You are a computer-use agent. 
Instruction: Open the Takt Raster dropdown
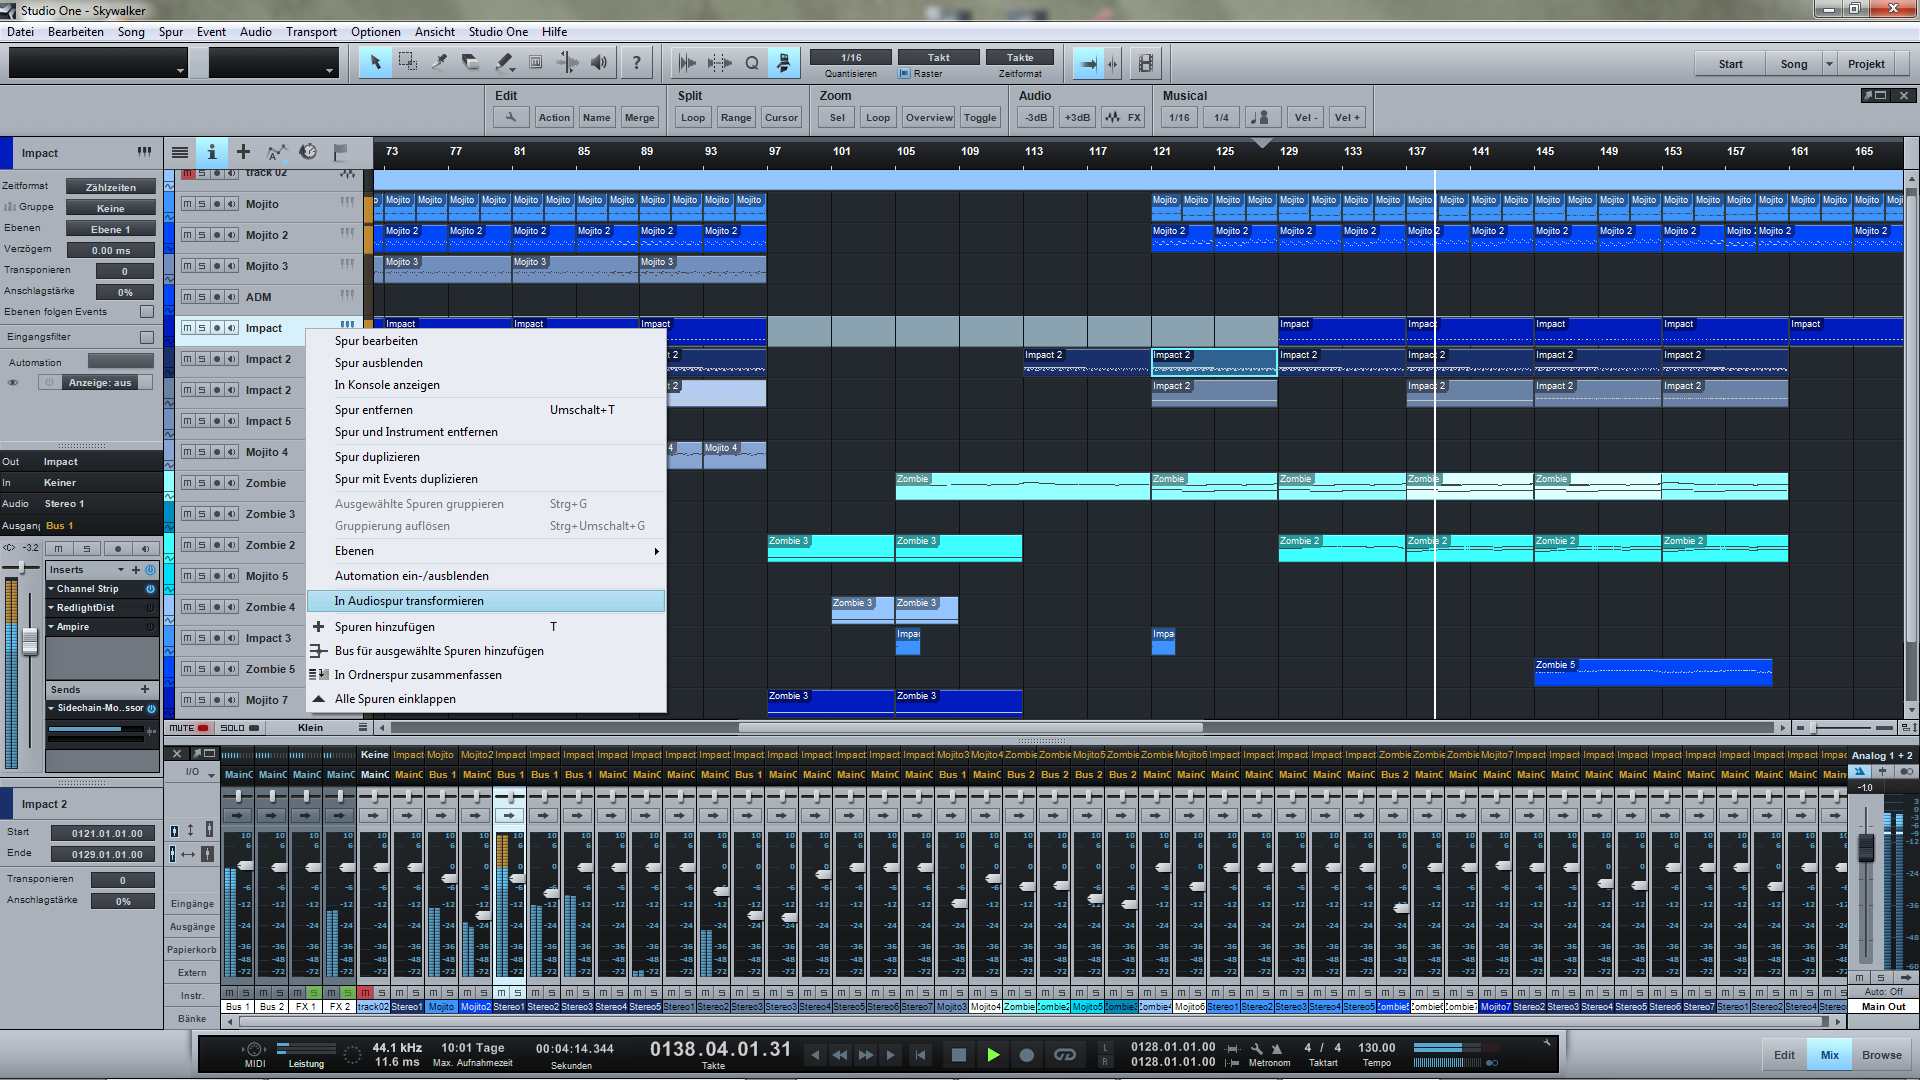coord(938,57)
